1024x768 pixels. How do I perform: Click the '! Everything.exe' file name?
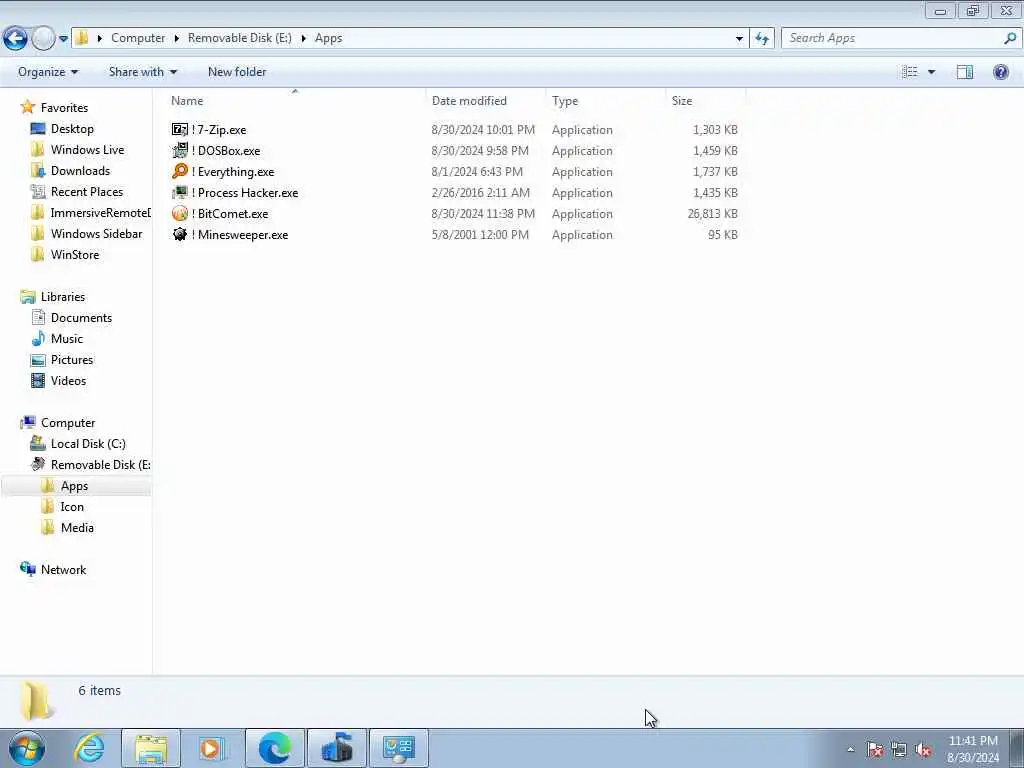(233, 172)
